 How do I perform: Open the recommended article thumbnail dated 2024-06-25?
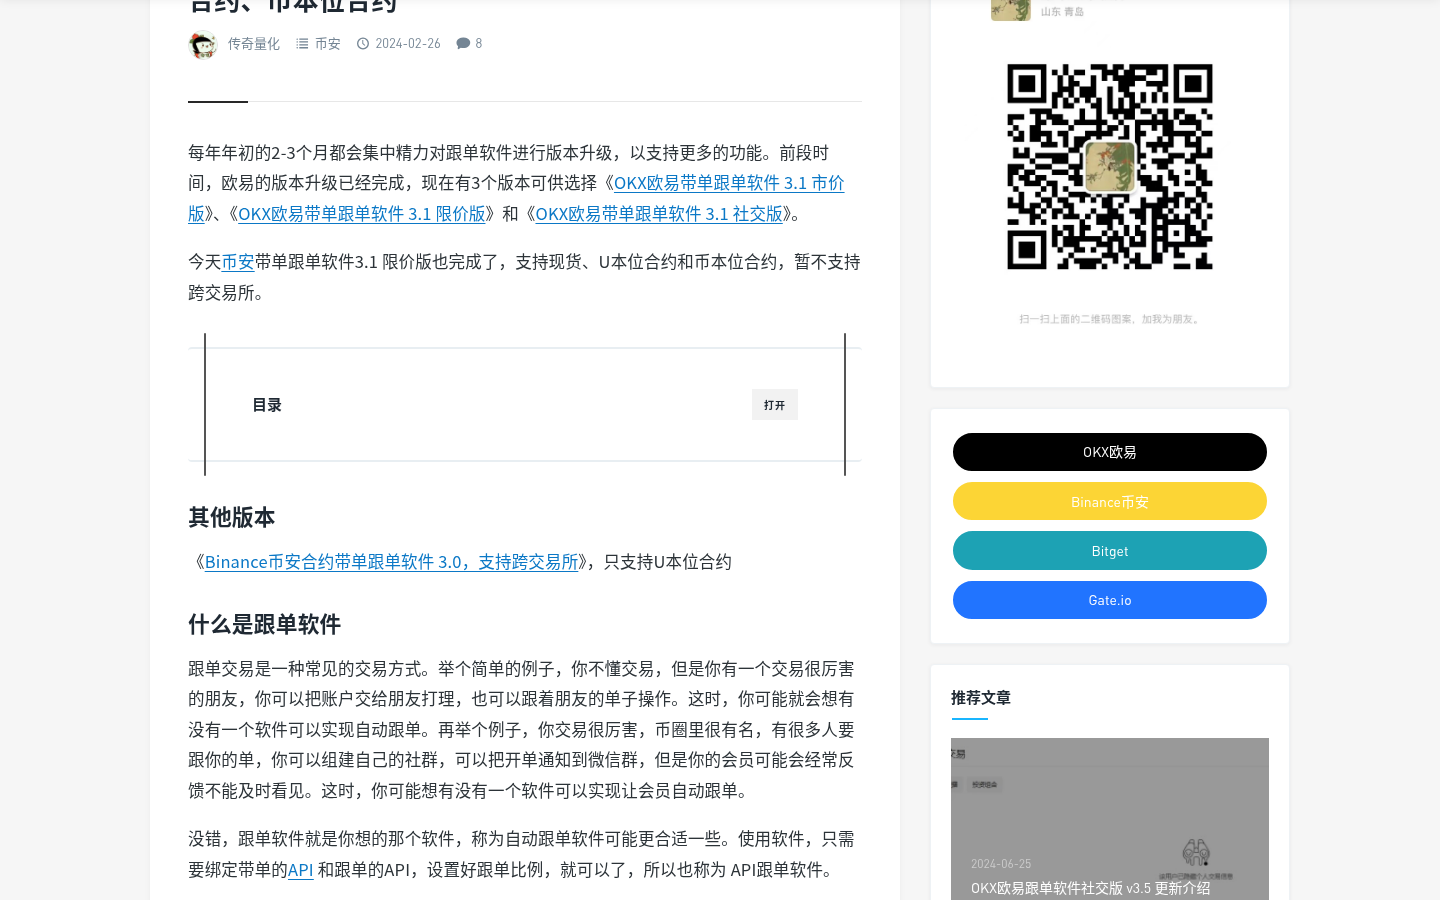coord(1110,819)
